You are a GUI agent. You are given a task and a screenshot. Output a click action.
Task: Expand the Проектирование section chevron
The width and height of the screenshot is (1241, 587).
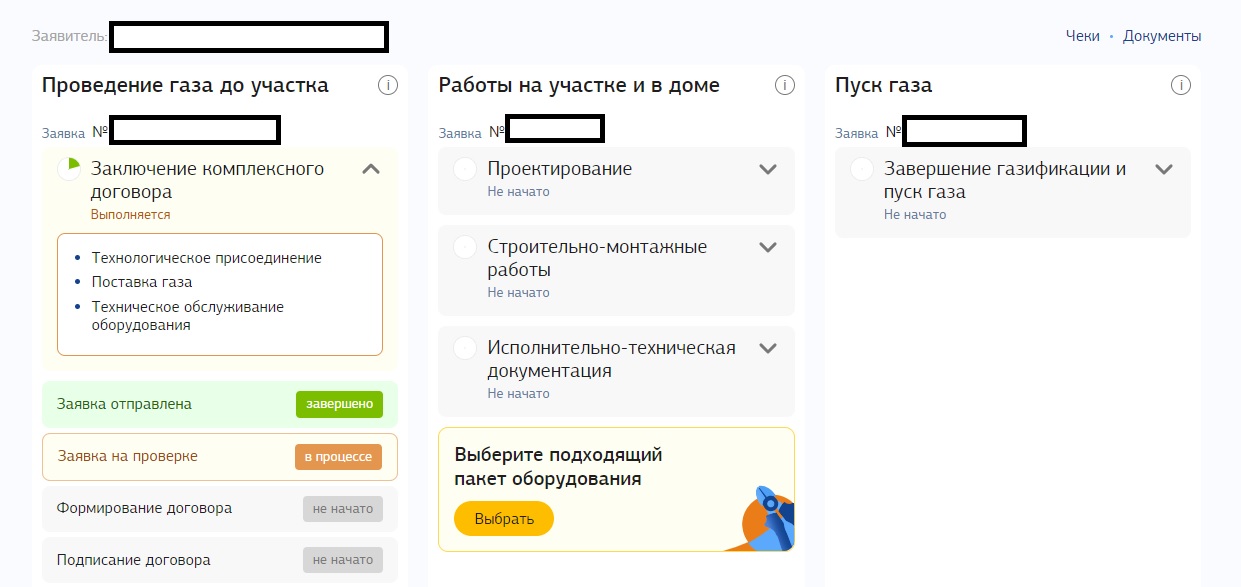click(x=768, y=169)
